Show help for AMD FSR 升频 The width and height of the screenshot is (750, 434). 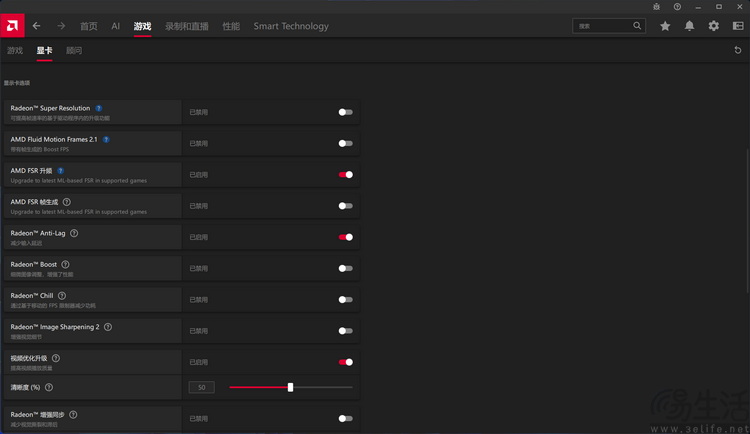click(60, 171)
